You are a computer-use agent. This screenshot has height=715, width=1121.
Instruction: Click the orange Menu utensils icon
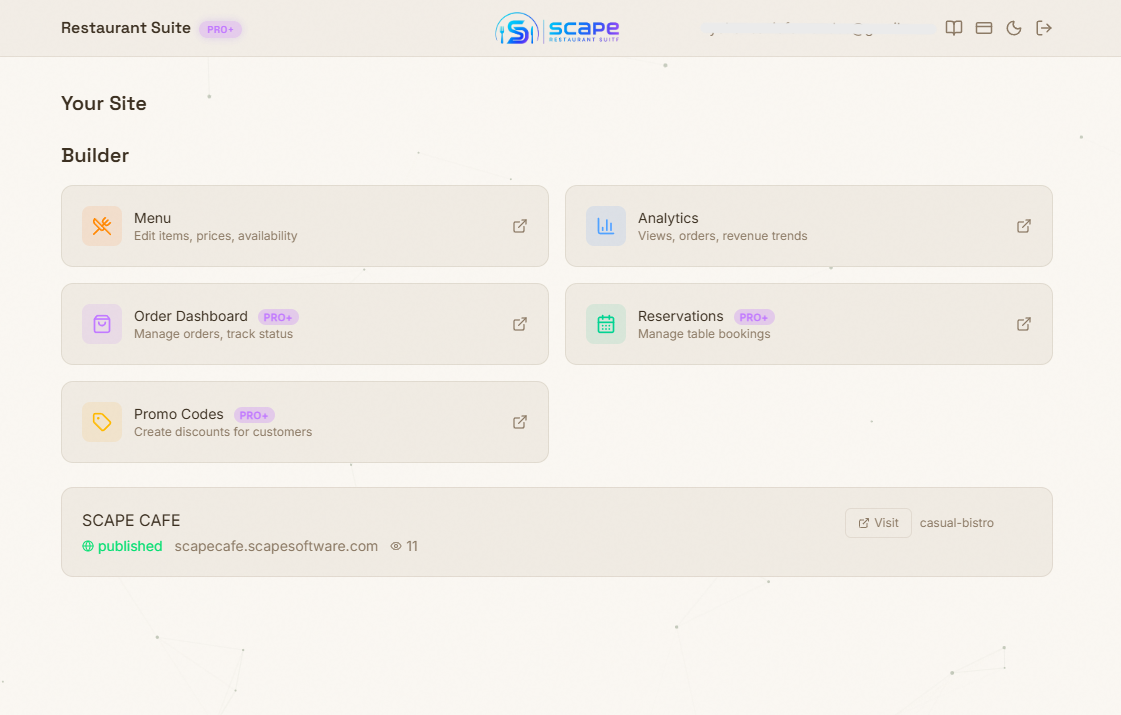pyautogui.click(x=102, y=226)
